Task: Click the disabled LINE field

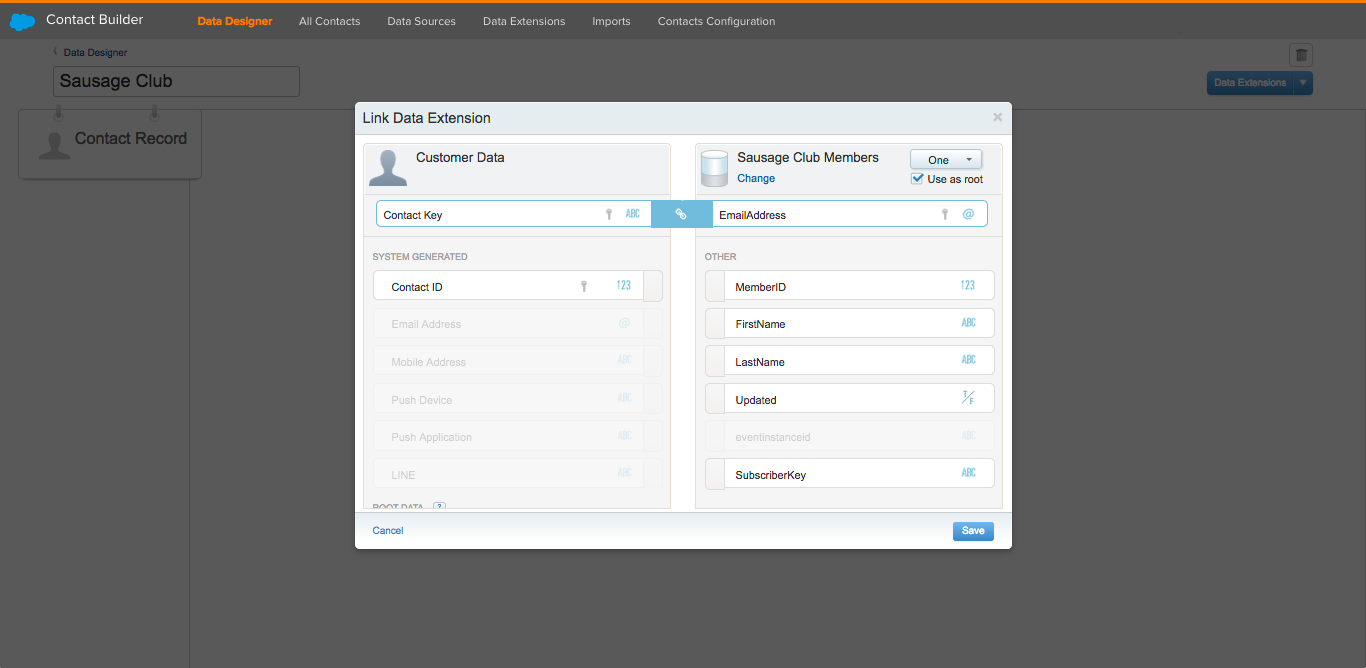Action: point(508,474)
